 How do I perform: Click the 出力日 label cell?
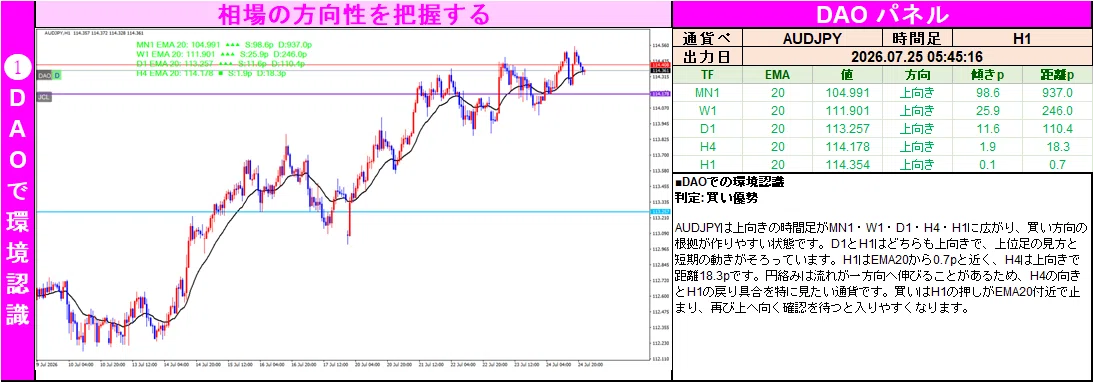(708, 56)
